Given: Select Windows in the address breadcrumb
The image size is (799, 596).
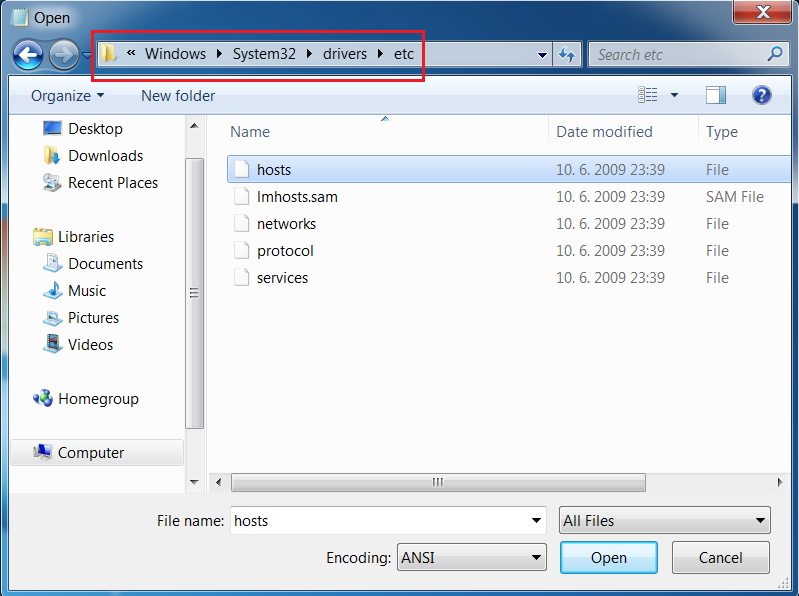Looking at the screenshot, I should click(175, 53).
